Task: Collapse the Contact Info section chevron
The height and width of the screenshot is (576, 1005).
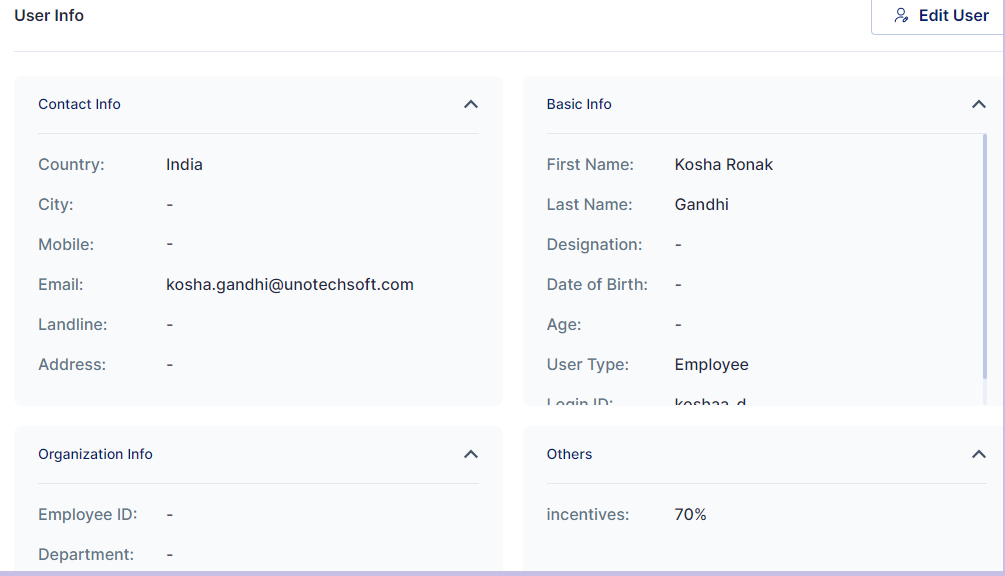Action: [471, 104]
